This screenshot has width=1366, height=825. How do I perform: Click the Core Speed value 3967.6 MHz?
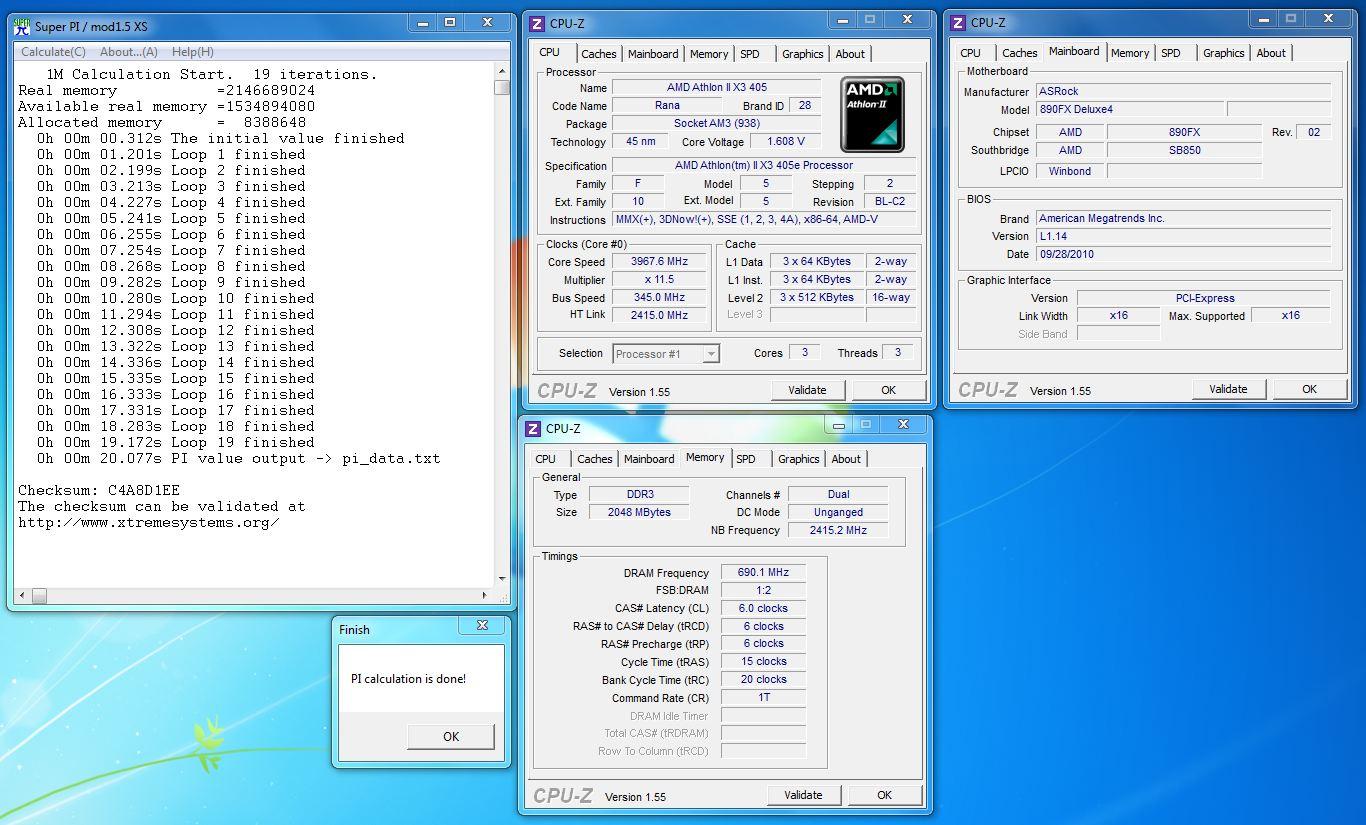[660, 262]
